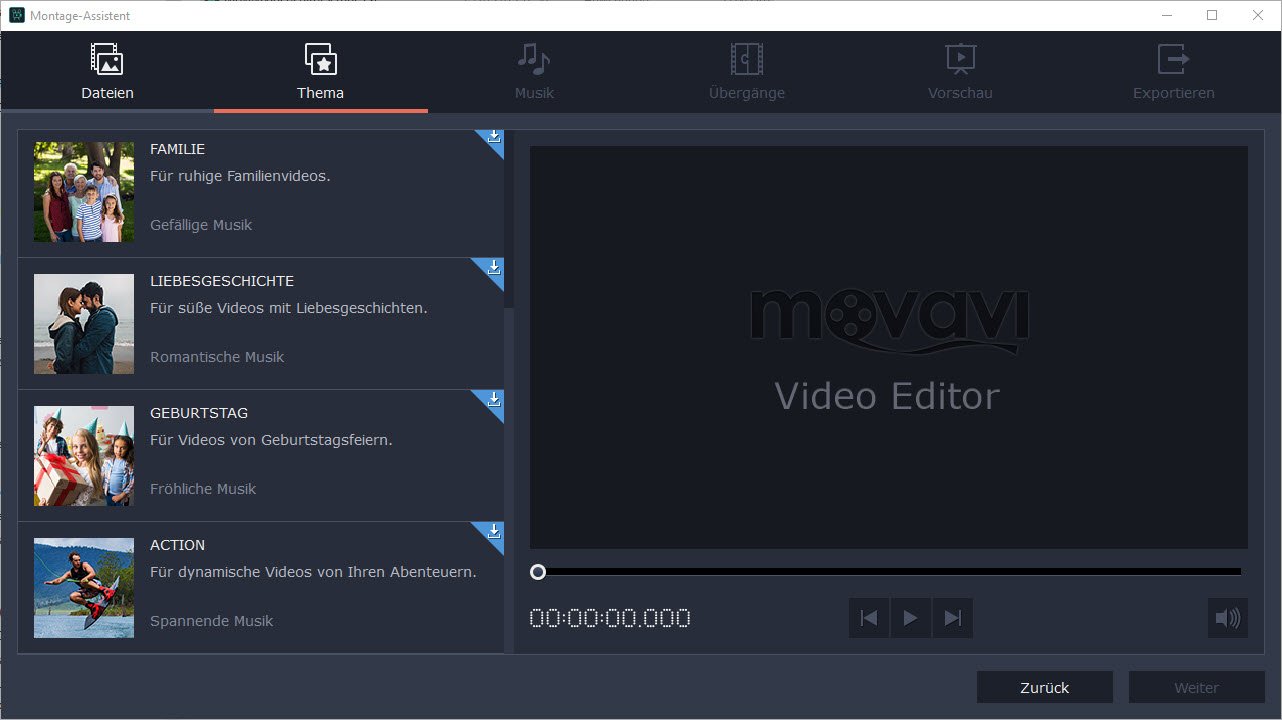The width and height of the screenshot is (1282, 720).
Task: Click the LIEBESGESCHICHTE theme title
Action: [222, 281]
